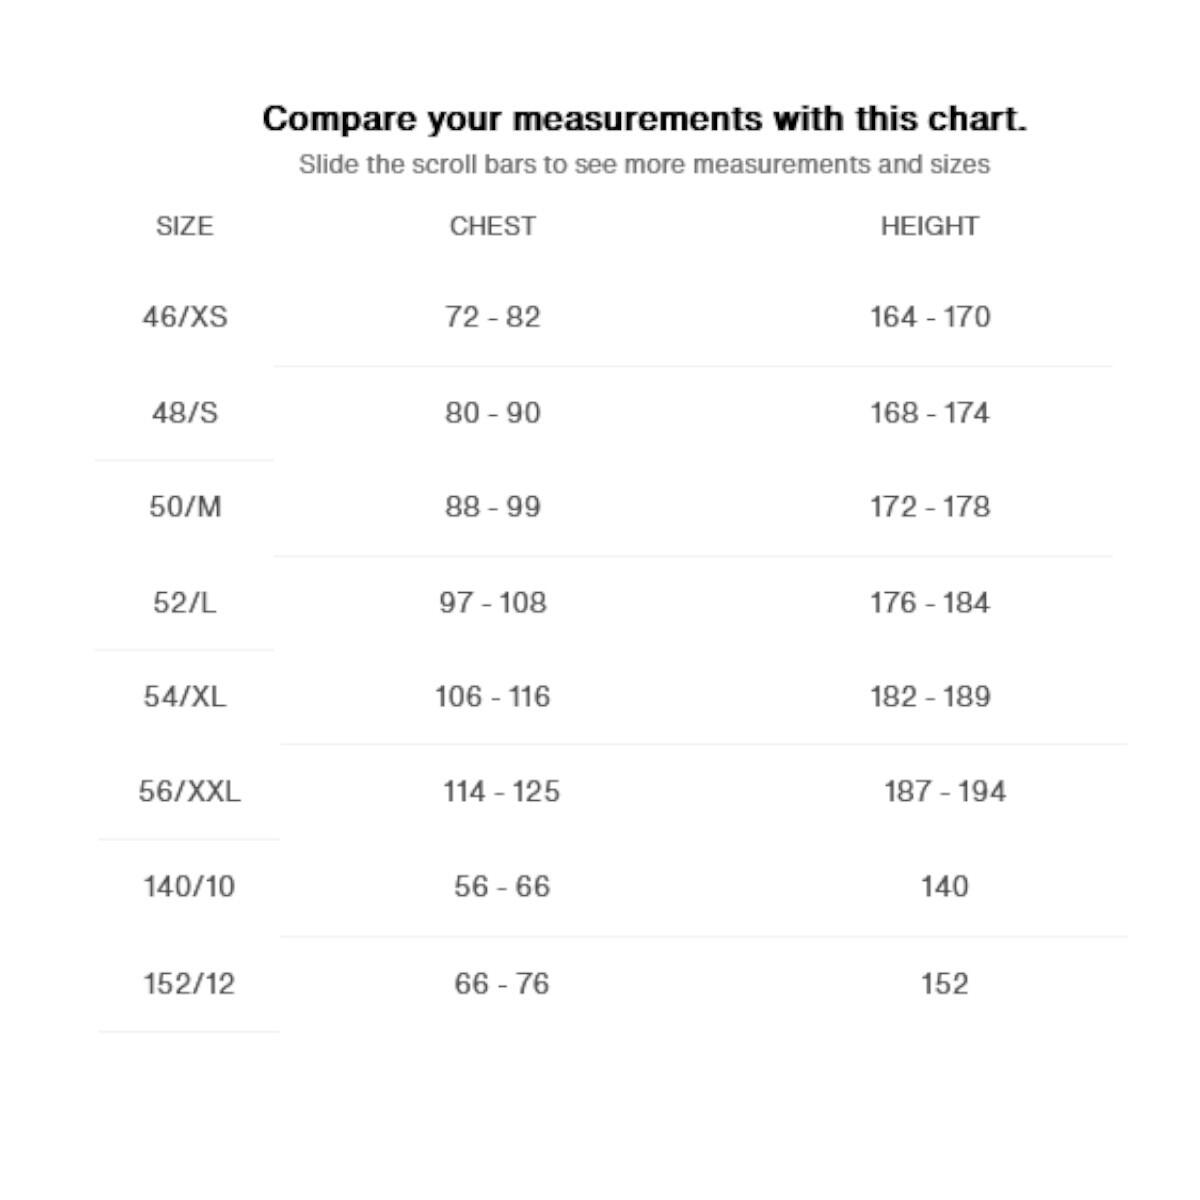This screenshot has width=1200, height=1200.
Task: Click the scroll bars instruction text
Action: (644, 164)
